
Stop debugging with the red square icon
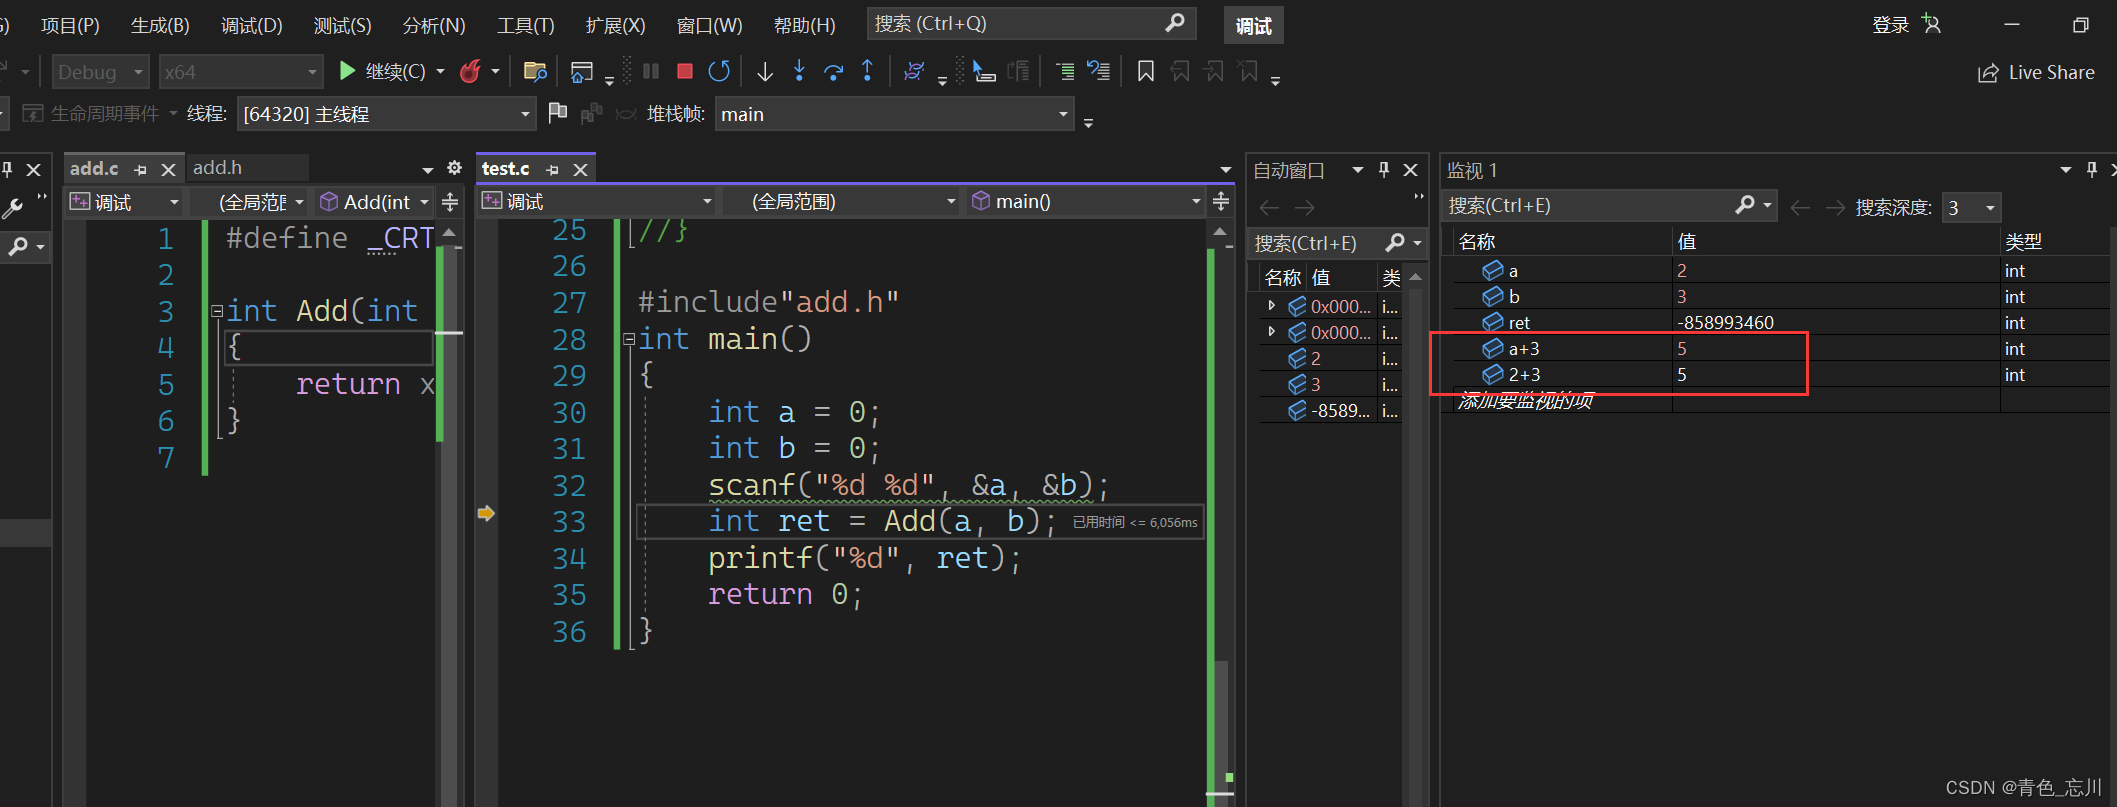(x=685, y=71)
